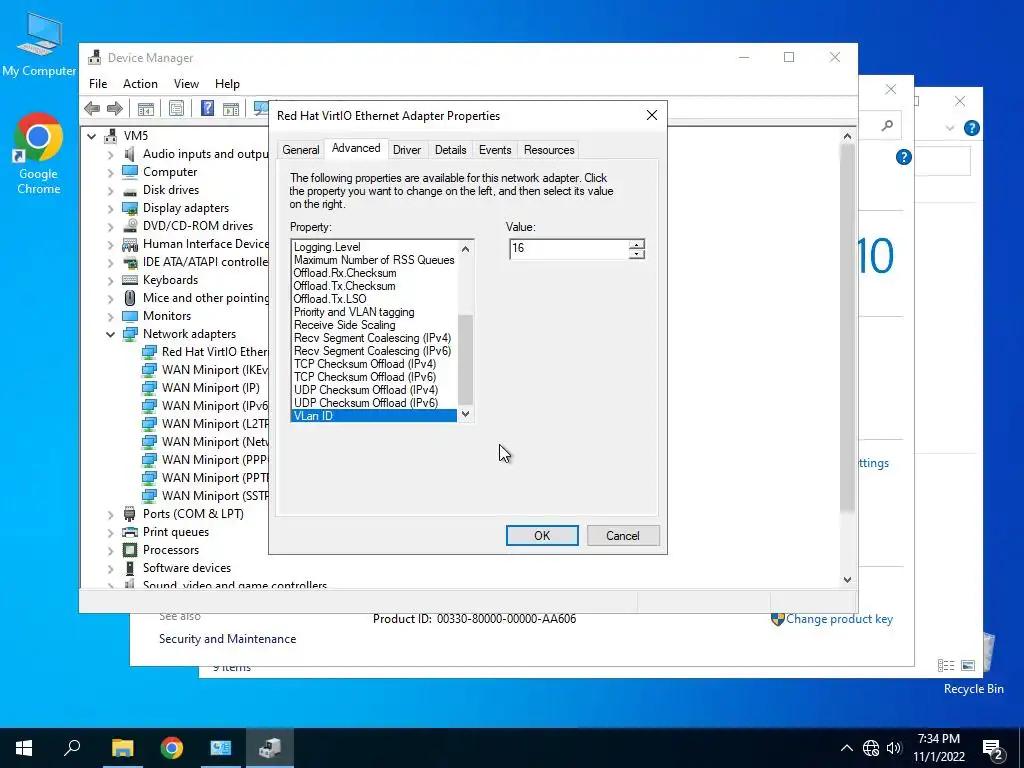Select the Print queues printer icon
Viewport: 1024px width, 768px height.
(130, 532)
